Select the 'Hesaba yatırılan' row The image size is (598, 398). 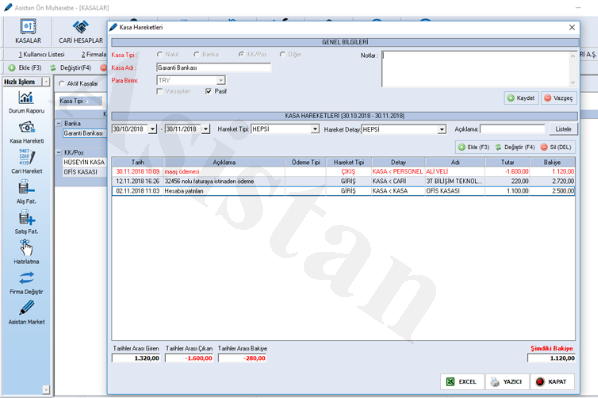[343, 191]
